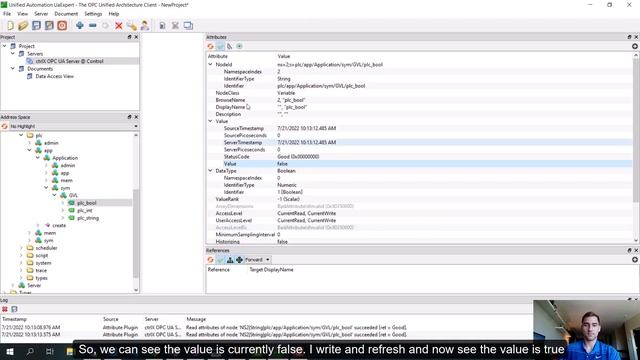Image resolution: width=640 pixels, height=360 pixels.
Task: Click the Value 'false' cell in Attributes
Action: [x=282, y=164]
